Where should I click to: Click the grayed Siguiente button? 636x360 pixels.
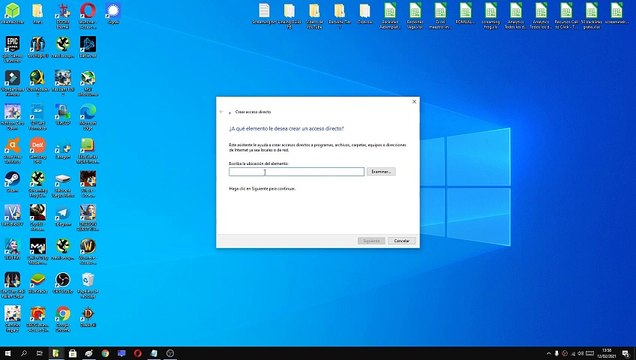coord(371,241)
